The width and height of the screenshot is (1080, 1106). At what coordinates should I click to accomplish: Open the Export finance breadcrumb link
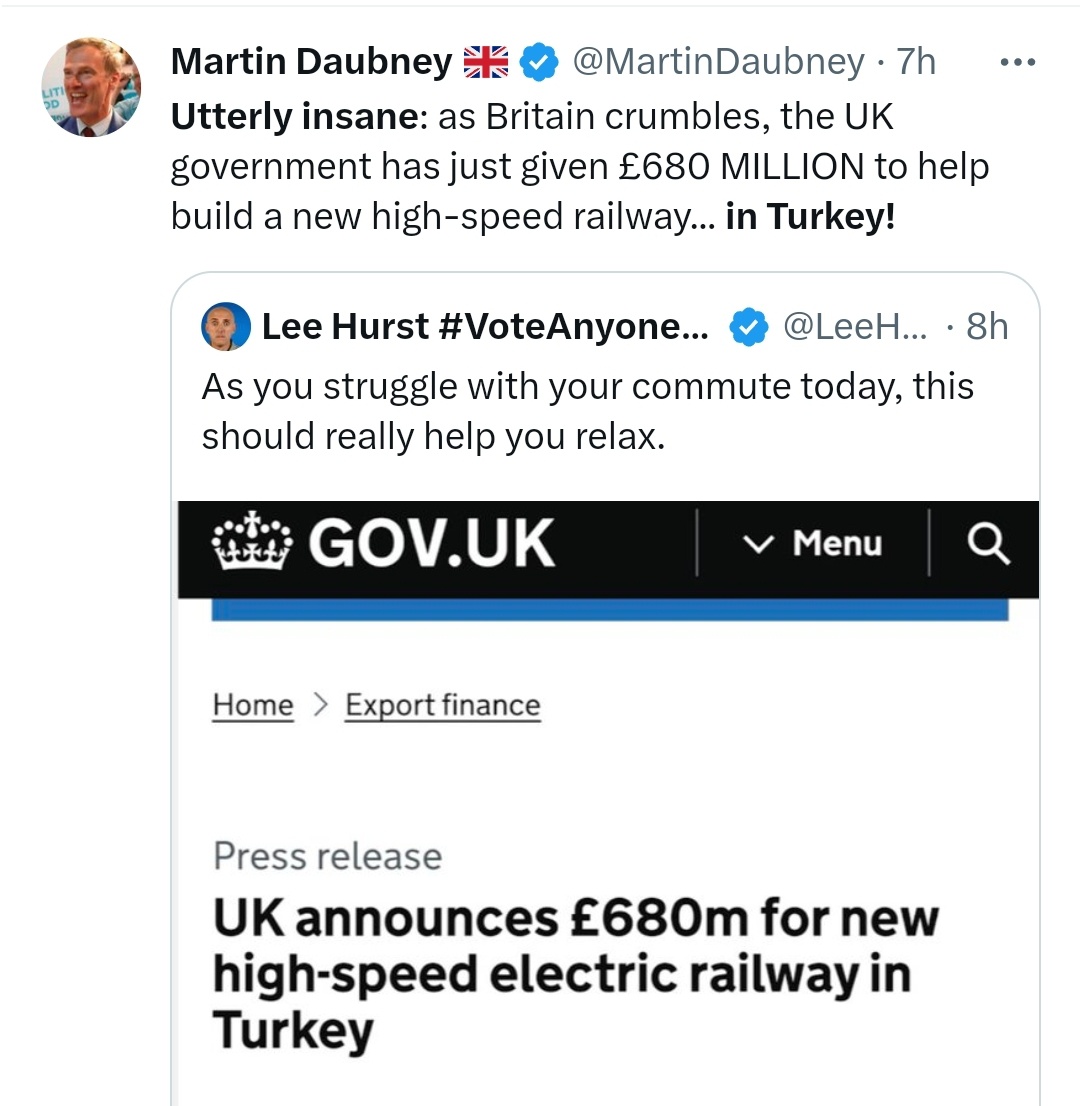442,705
